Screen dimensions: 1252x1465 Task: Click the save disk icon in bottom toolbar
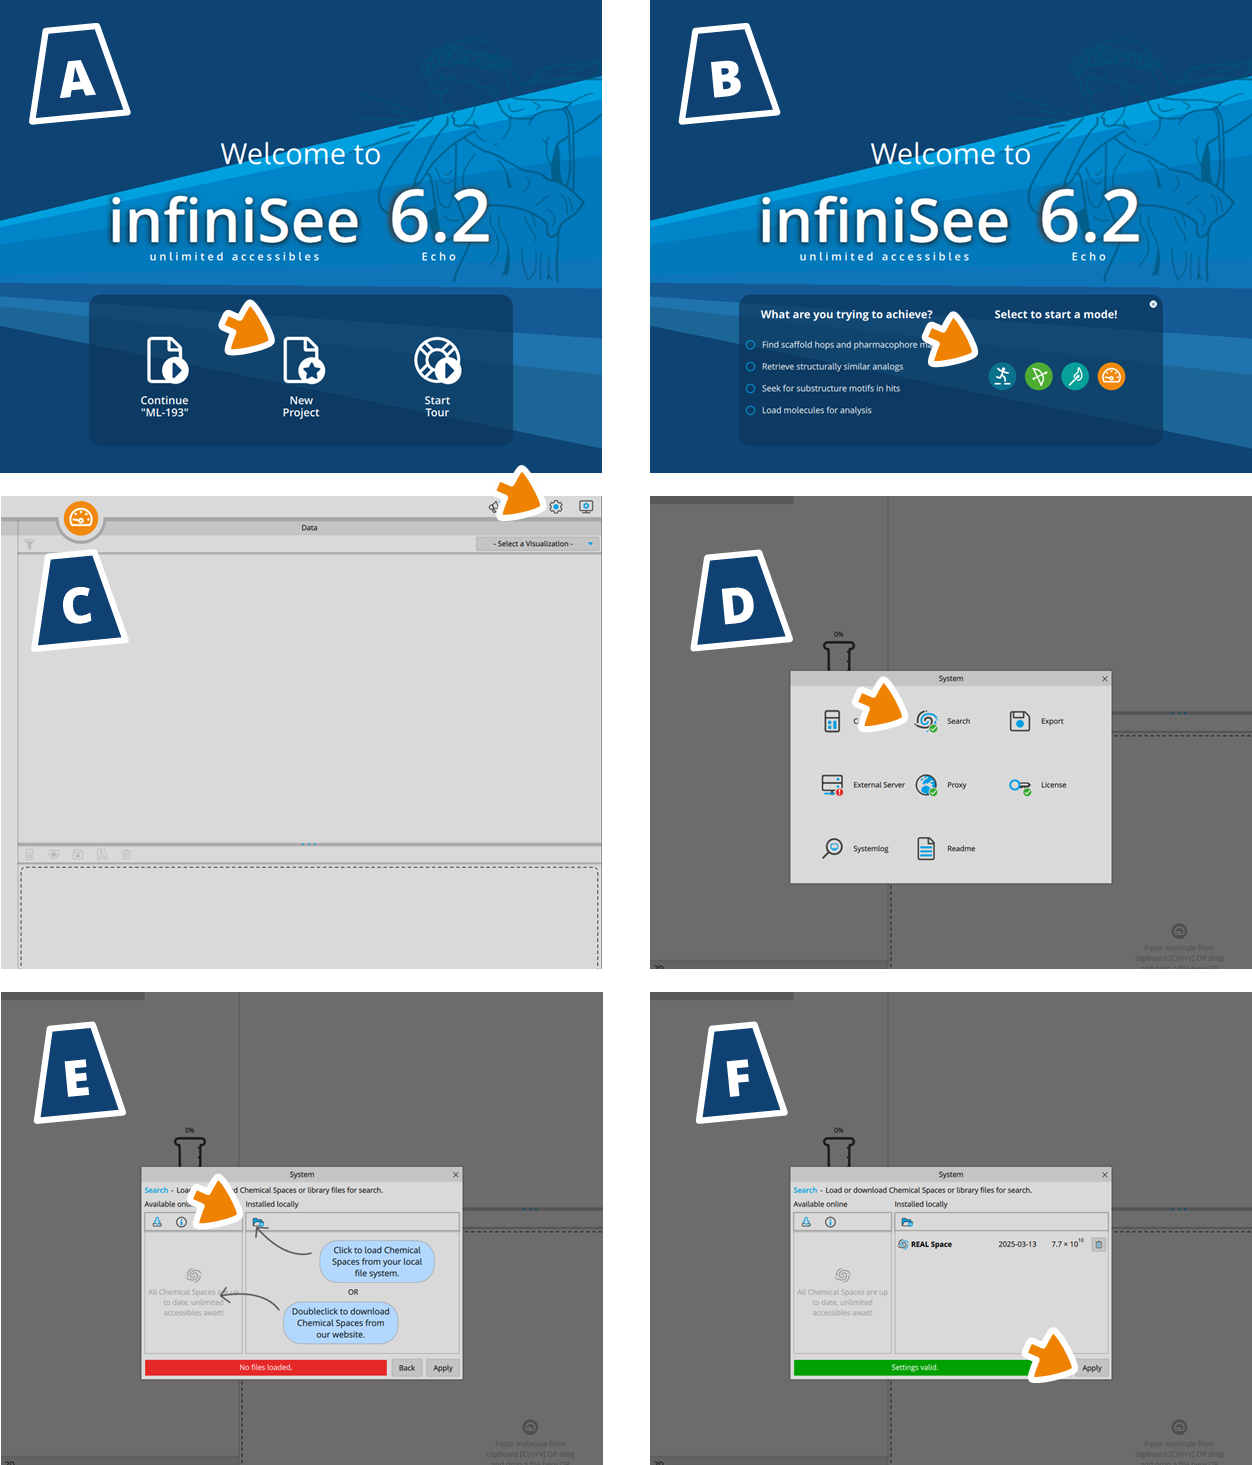click(x=78, y=854)
